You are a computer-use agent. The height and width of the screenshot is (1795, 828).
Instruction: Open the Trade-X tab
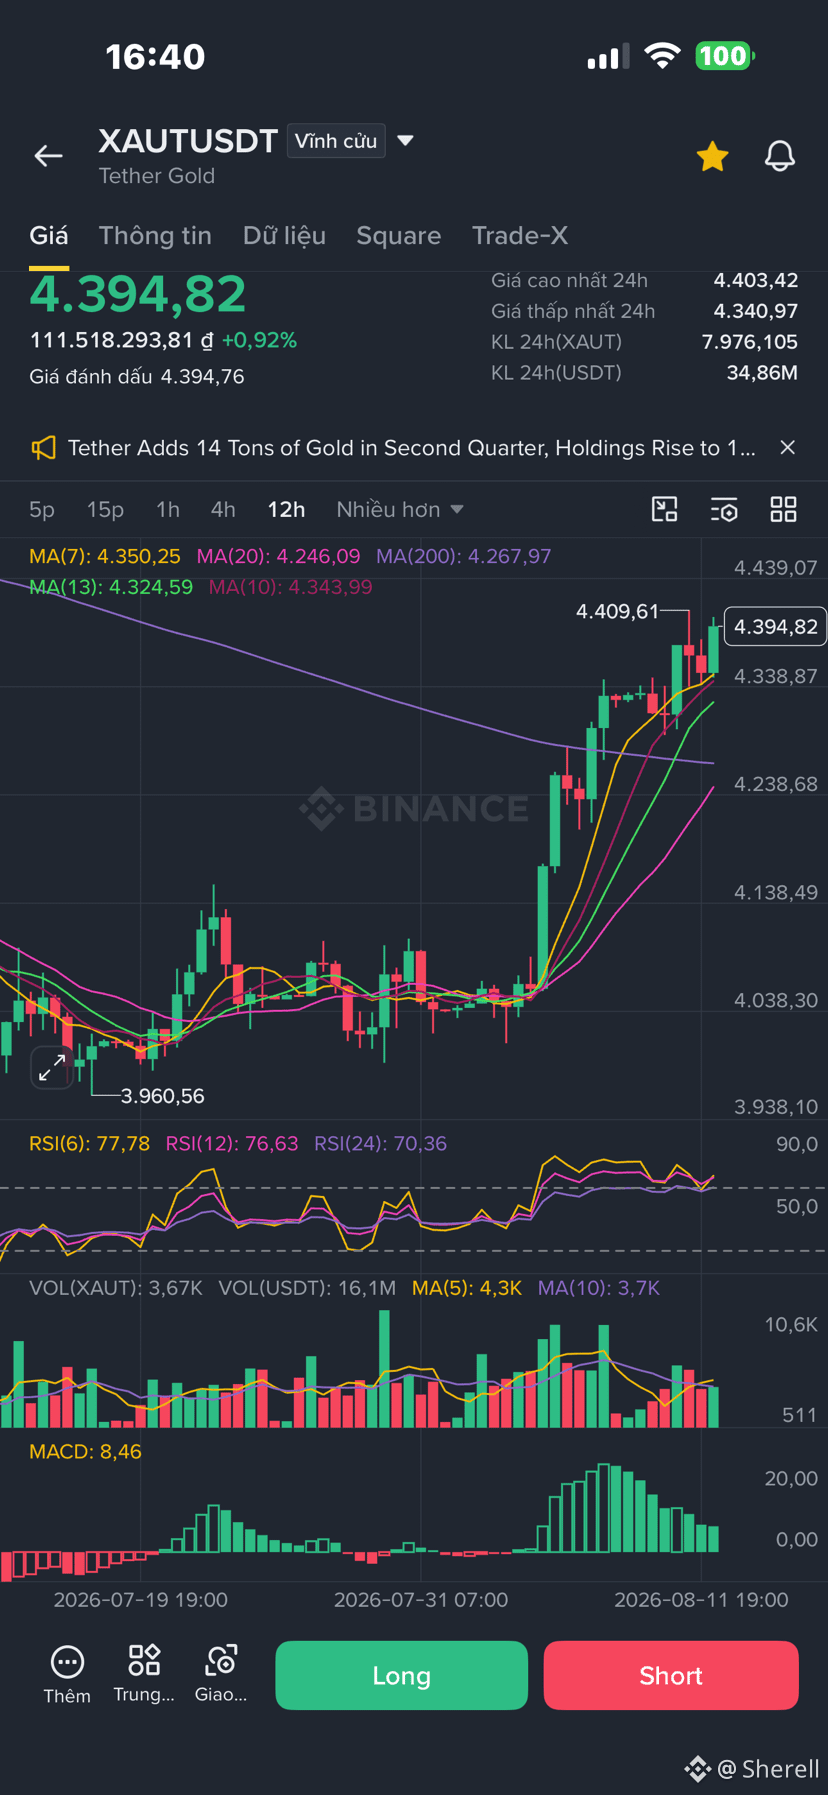pos(520,236)
